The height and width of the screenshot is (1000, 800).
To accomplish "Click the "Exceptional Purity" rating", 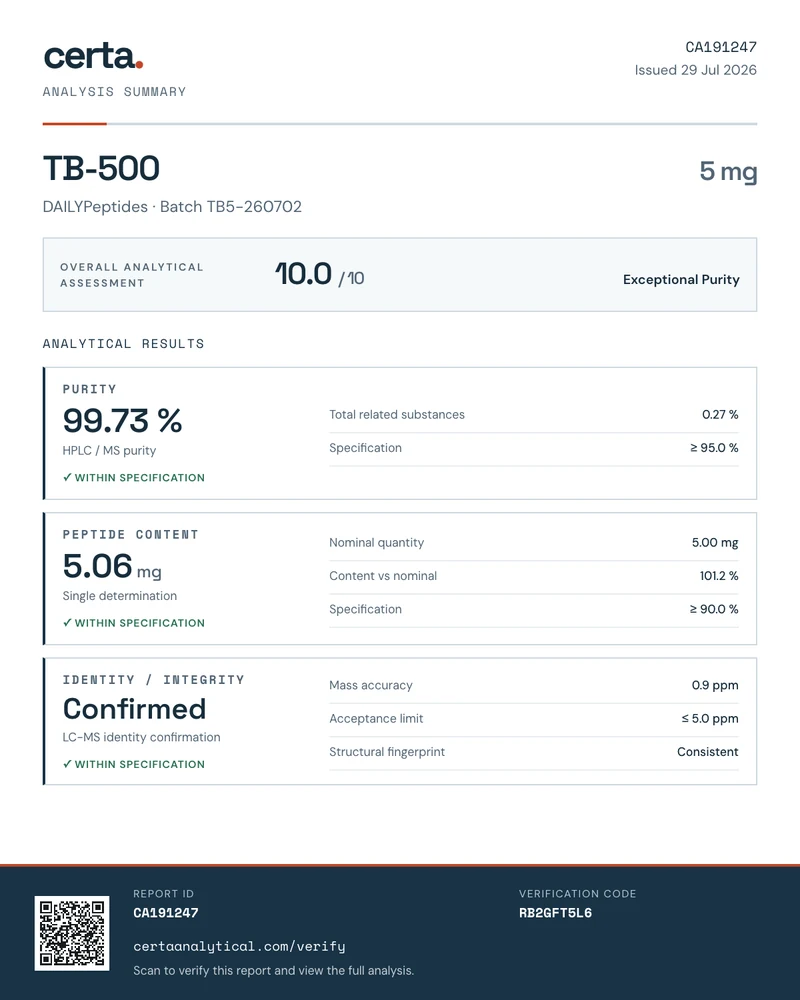I will 681,279.
